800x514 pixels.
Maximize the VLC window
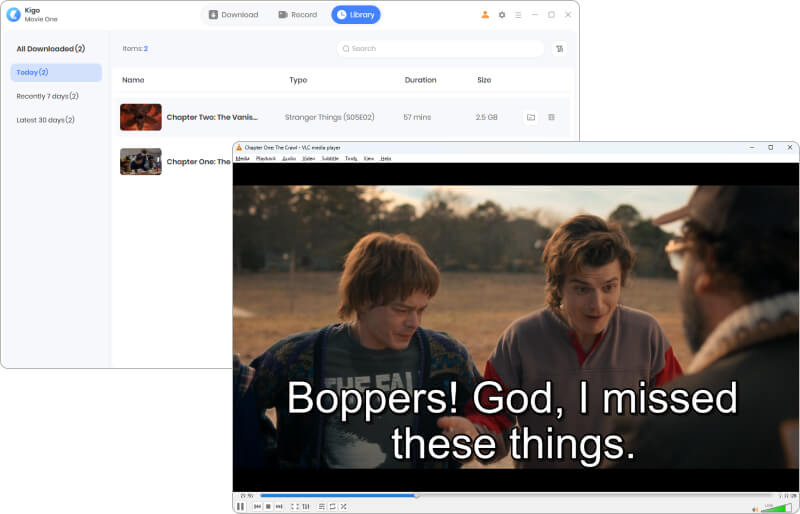(770, 148)
